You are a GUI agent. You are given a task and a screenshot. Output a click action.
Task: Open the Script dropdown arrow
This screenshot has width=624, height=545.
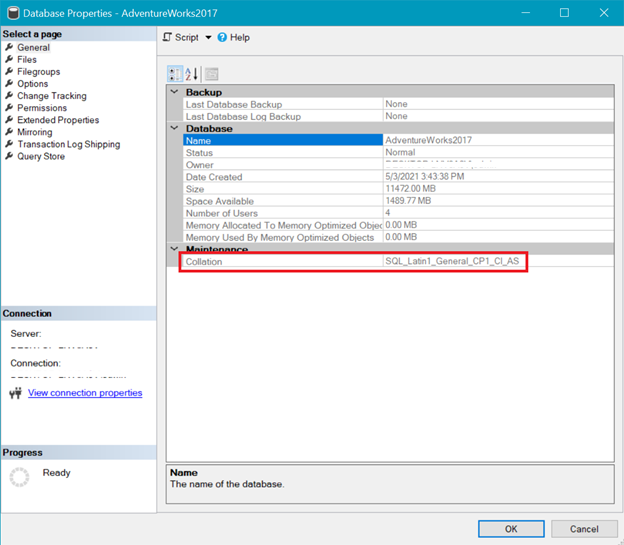tap(208, 37)
